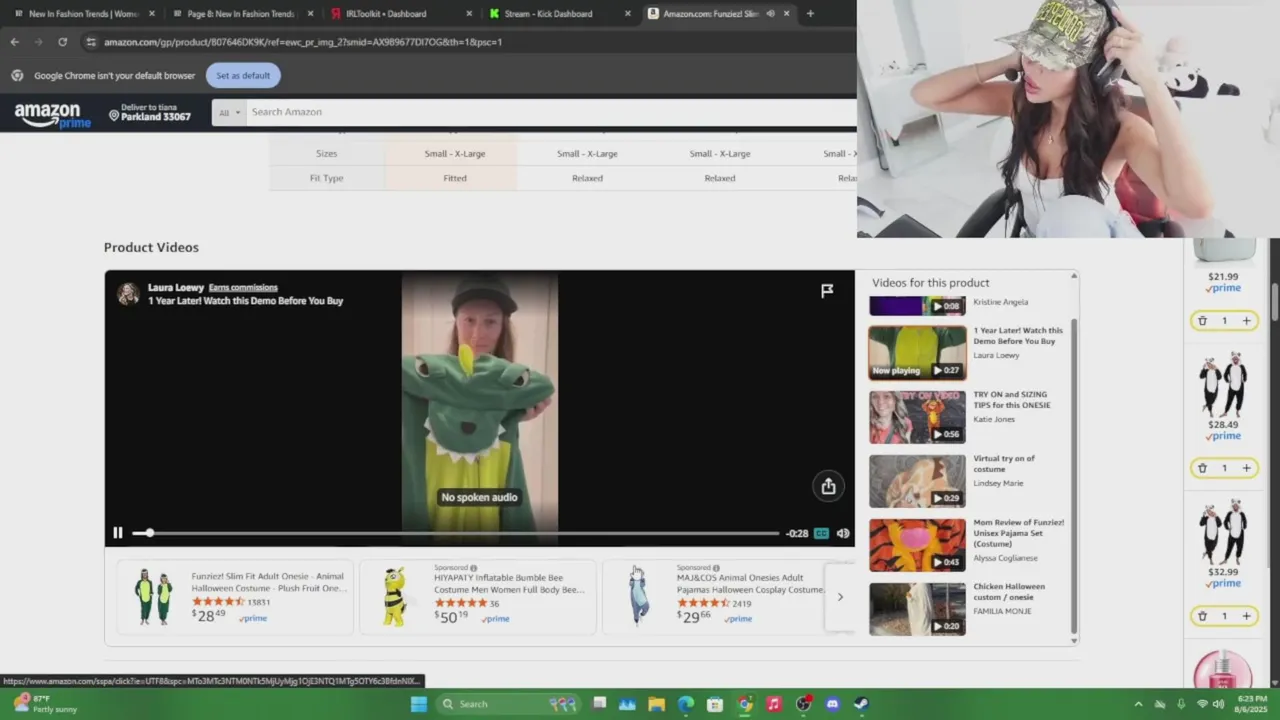Go to Amazon Prime home logo
Viewport: 1280px width, 720px height.
click(x=52, y=116)
